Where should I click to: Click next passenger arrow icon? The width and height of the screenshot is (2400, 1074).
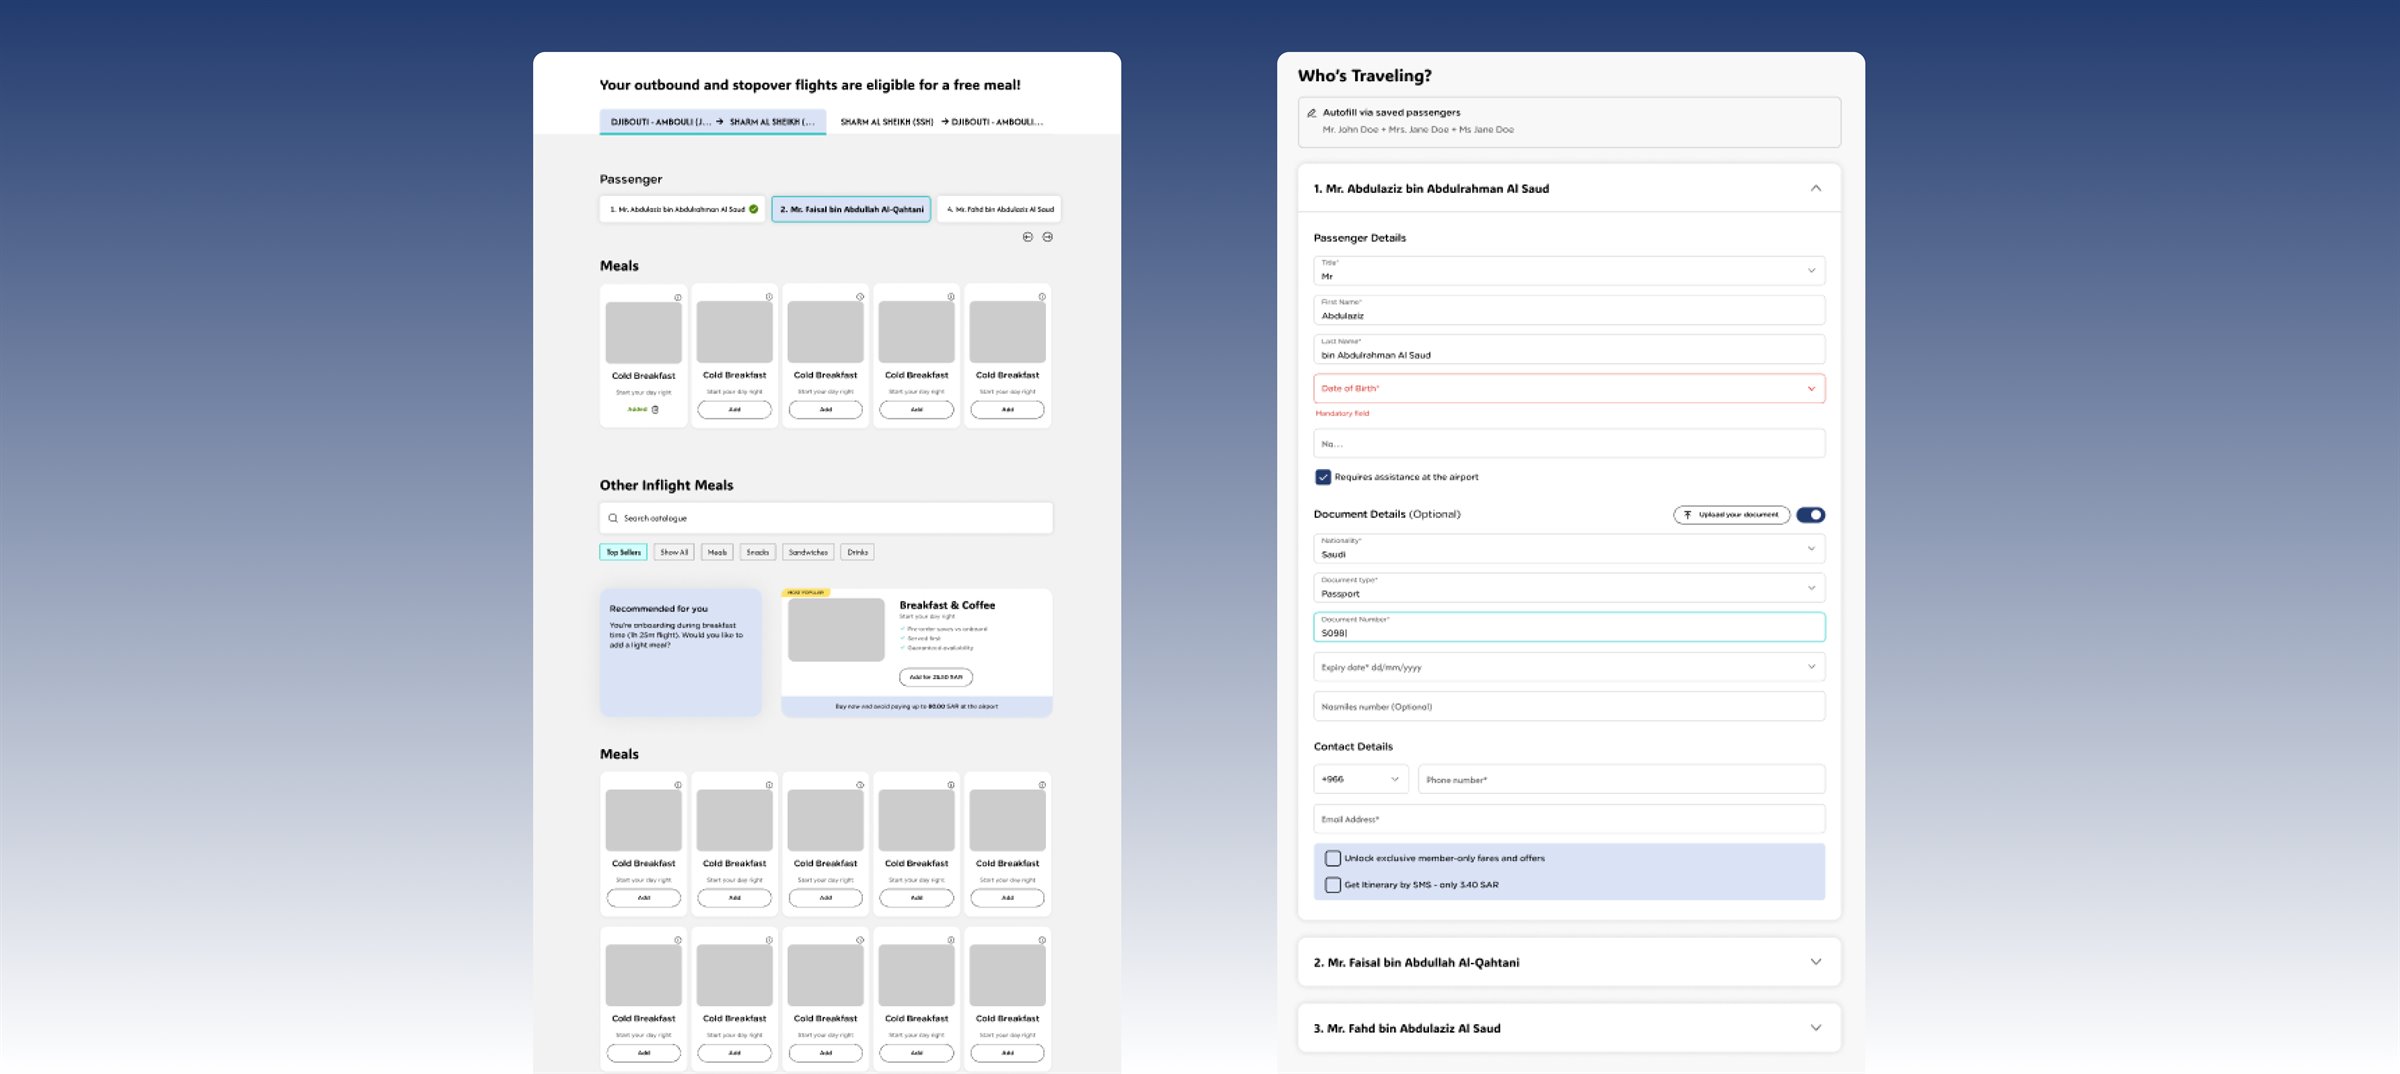click(x=1047, y=237)
